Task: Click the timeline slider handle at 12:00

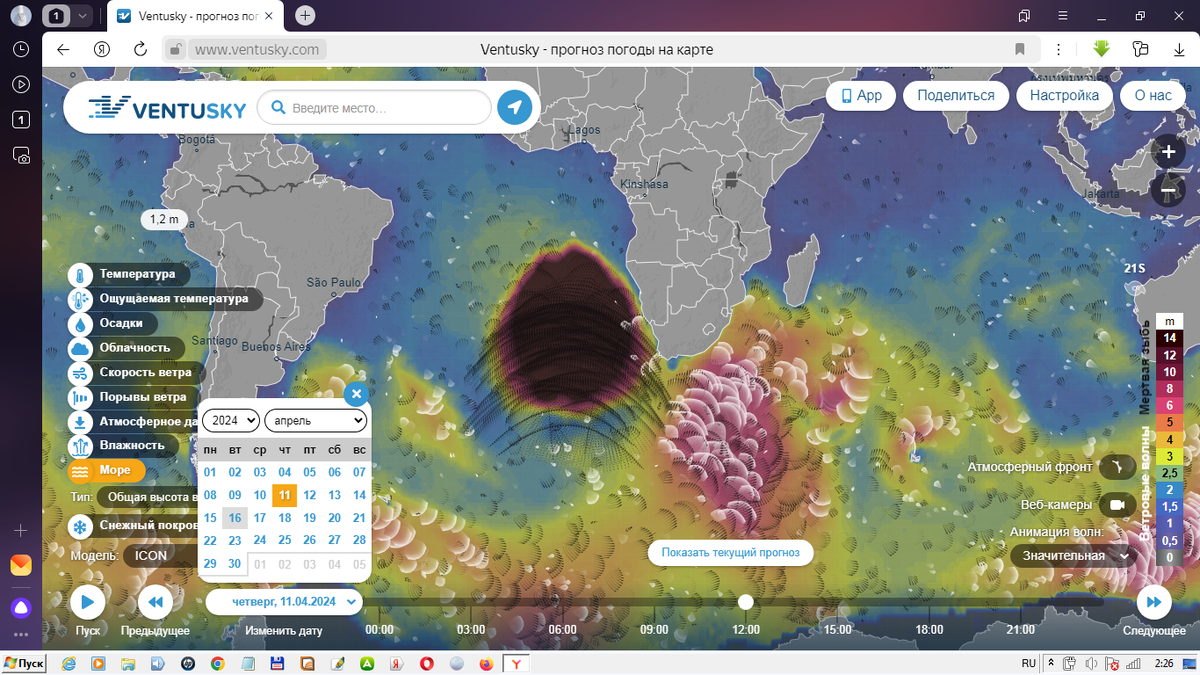Action: tap(746, 602)
